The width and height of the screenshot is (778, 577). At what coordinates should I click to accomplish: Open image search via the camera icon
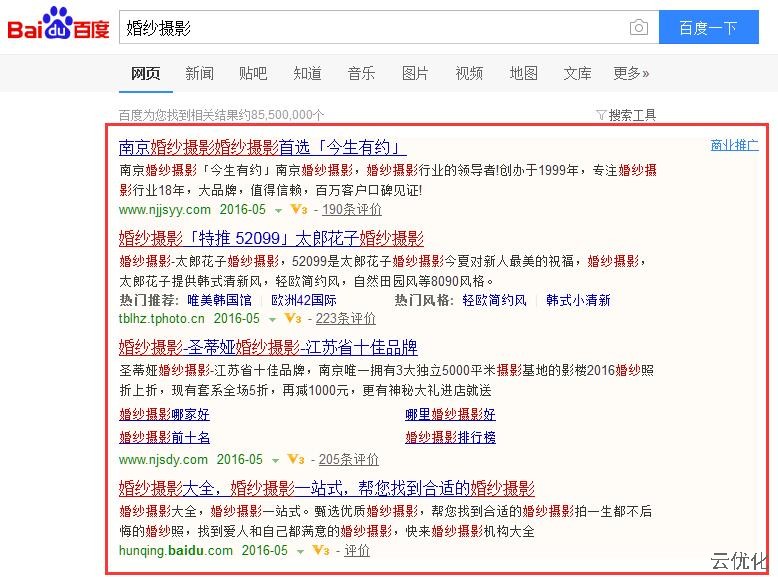click(638, 28)
